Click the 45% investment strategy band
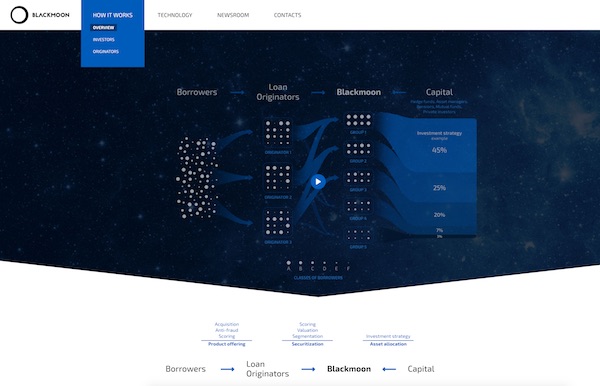Viewport: 600px width, 386px height. (x=439, y=150)
